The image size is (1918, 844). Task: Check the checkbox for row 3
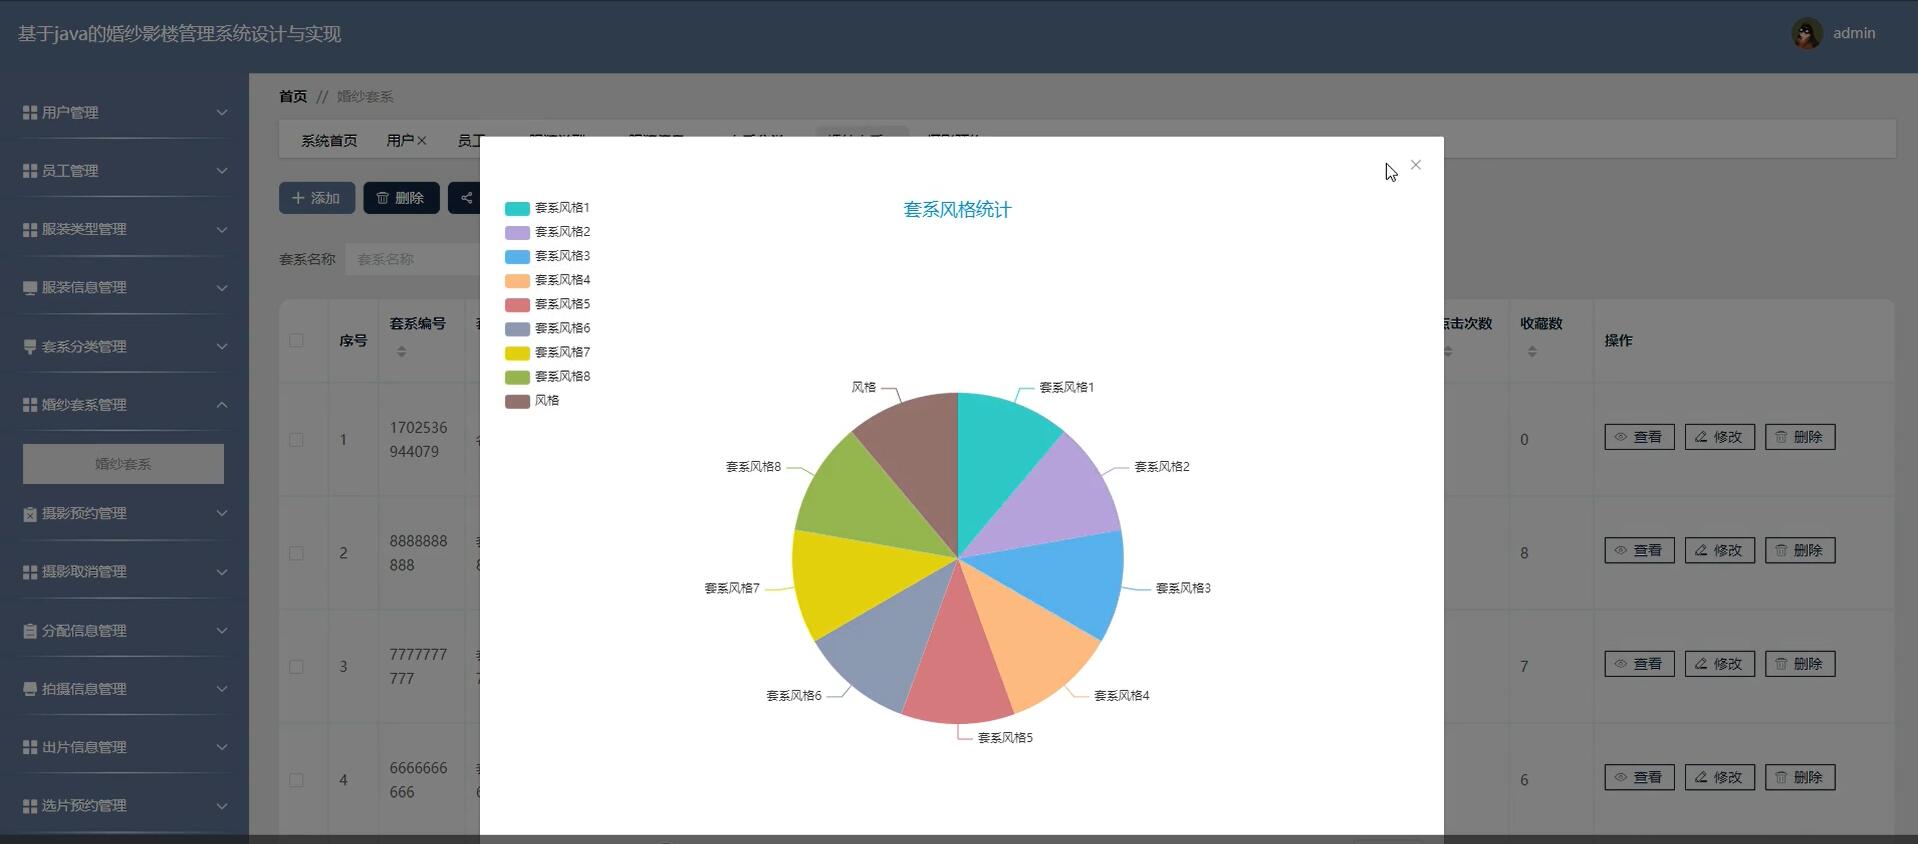pyautogui.click(x=296, y=667)
